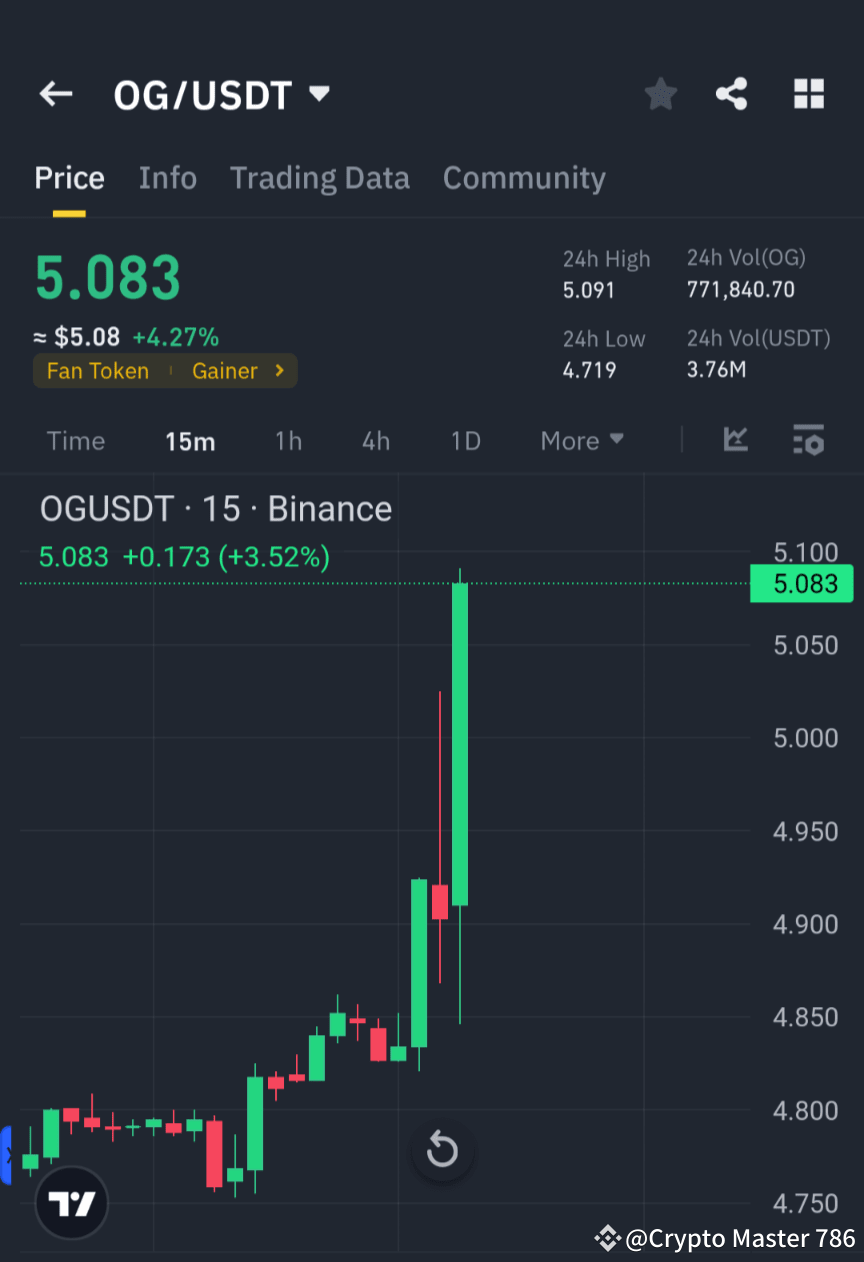Tap the current price 5.083 label
Image resolution: width=864 pixels, height=1262 pixels.
107,277
